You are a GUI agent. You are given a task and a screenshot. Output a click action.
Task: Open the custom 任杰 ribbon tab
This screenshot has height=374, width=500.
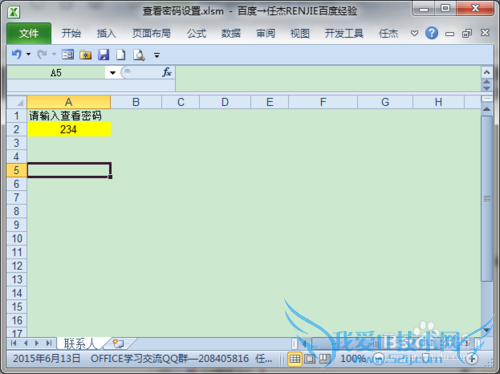388,33
